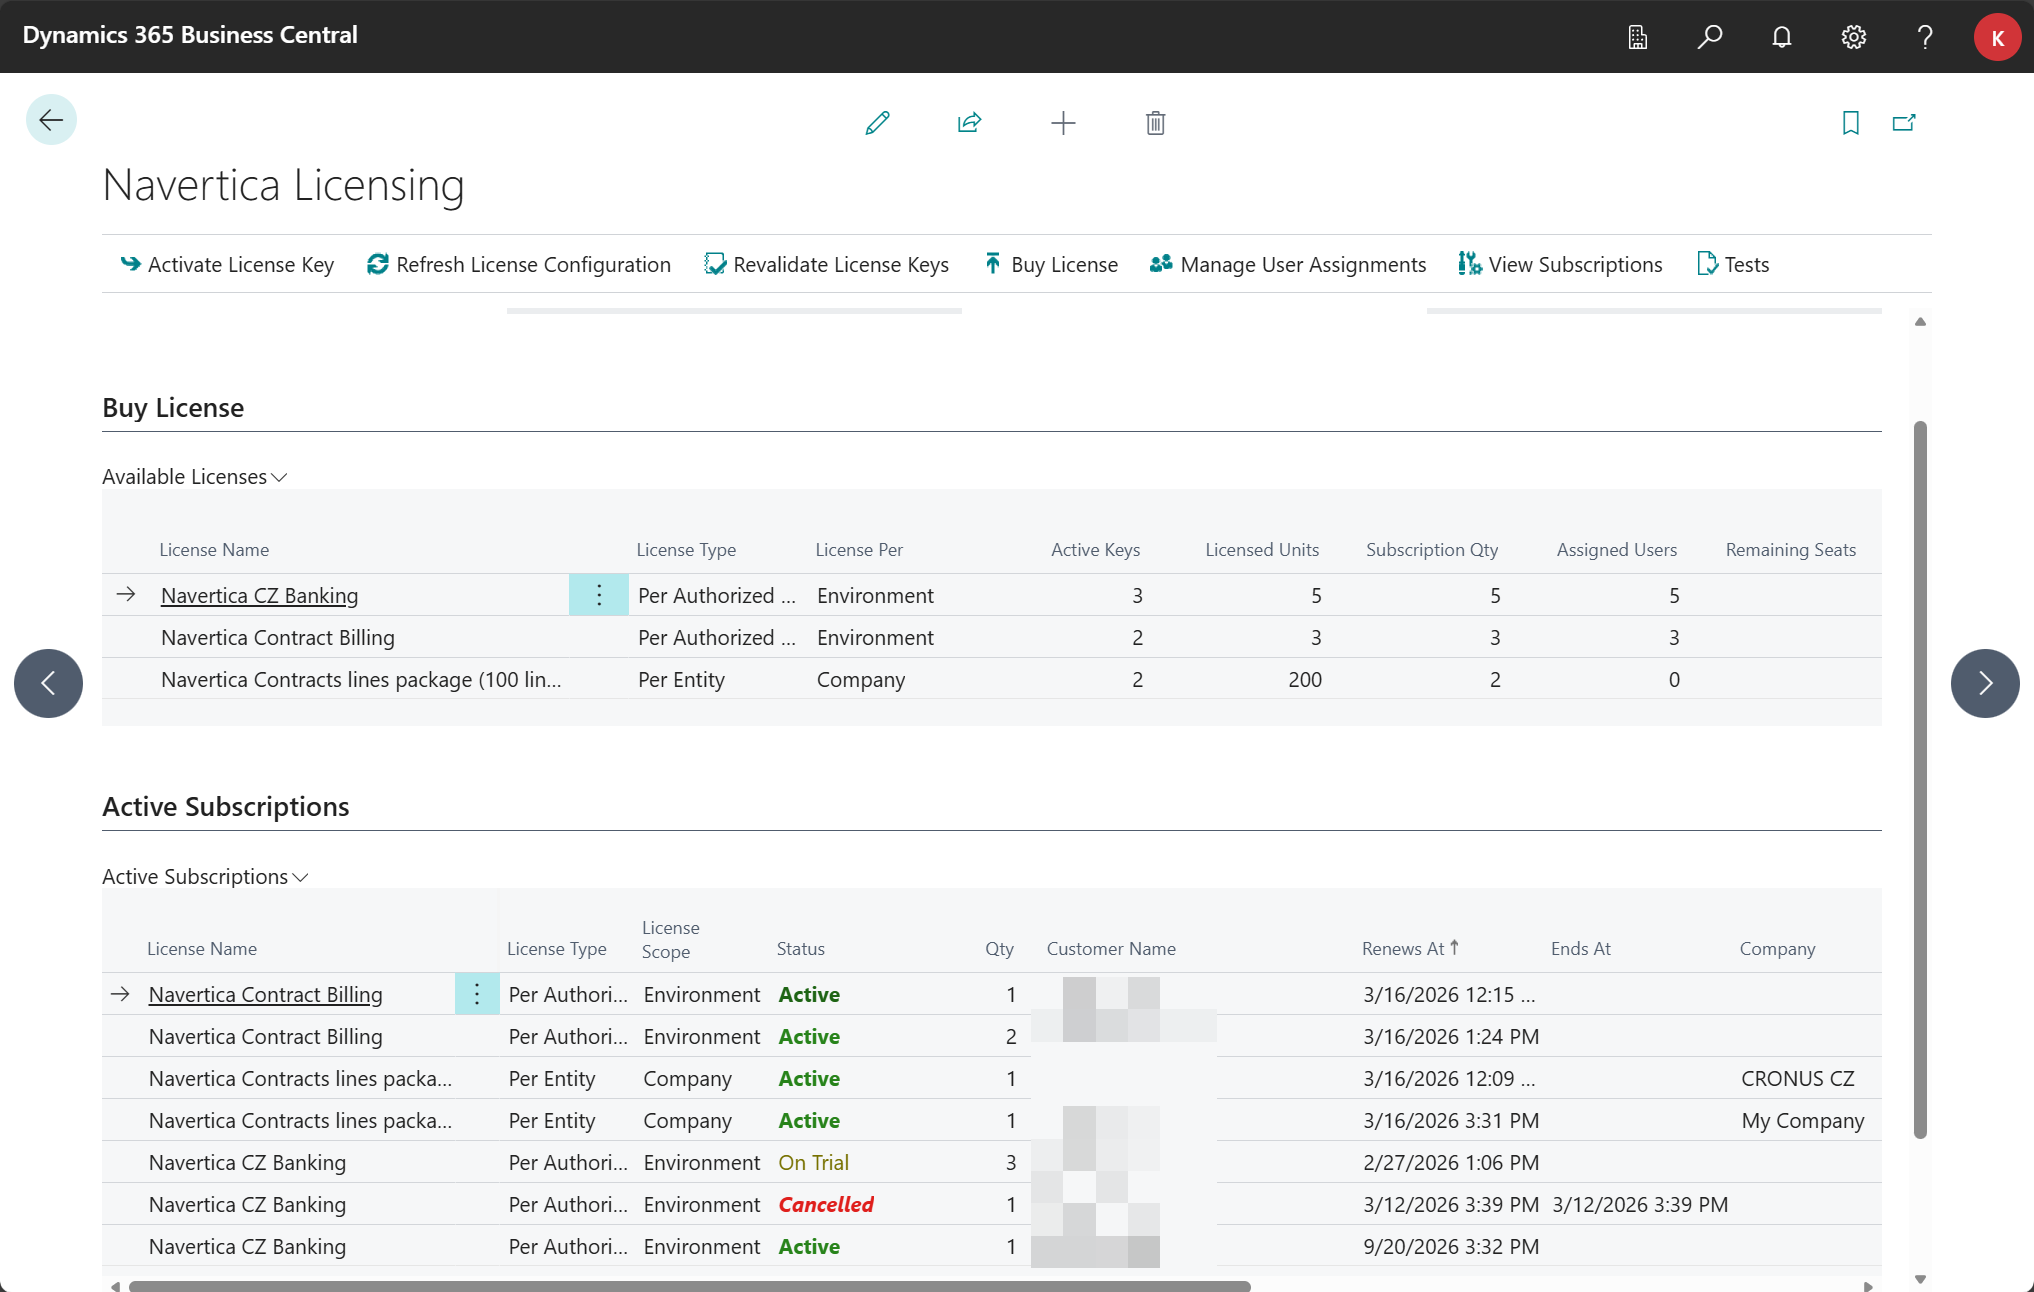The height and width of the screenshot is (1292, 2034).
Task: Open company environment information icon
Action: pos(1637,37)
